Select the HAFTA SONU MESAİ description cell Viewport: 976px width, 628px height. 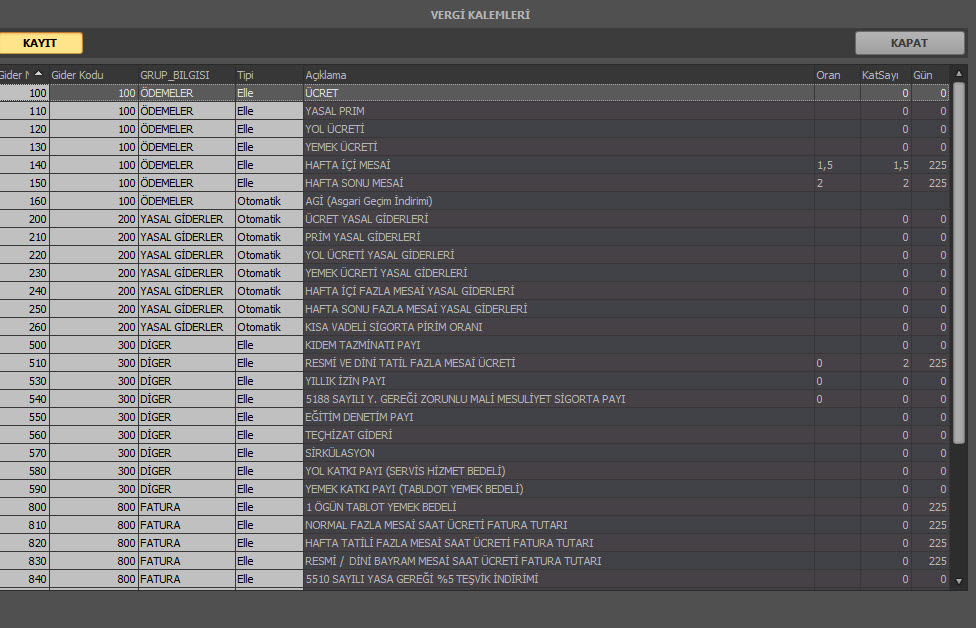click(x=558, y=183)
